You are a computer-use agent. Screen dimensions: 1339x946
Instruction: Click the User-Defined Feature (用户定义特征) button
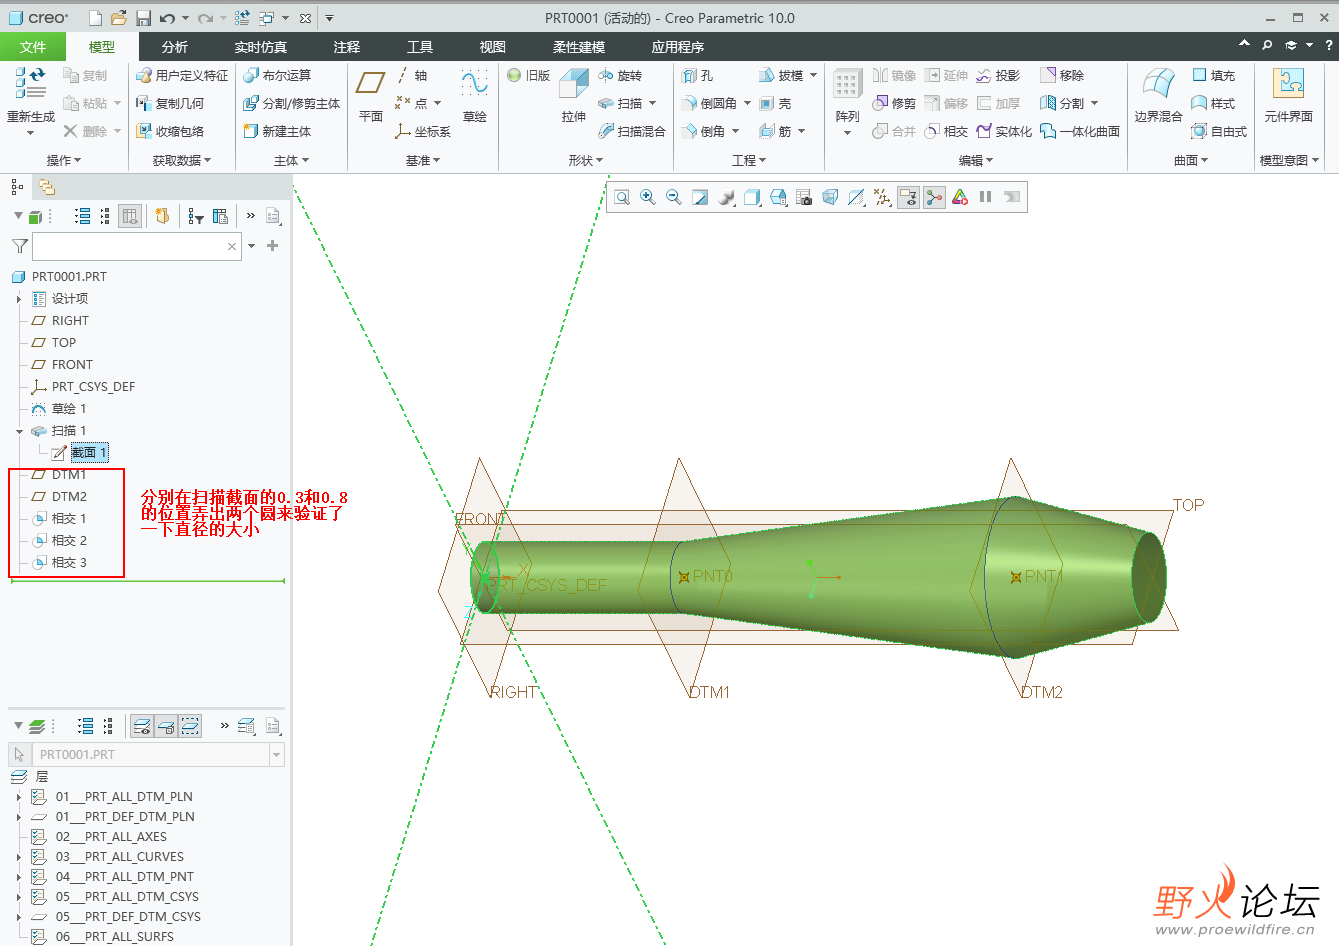[182, 75]
